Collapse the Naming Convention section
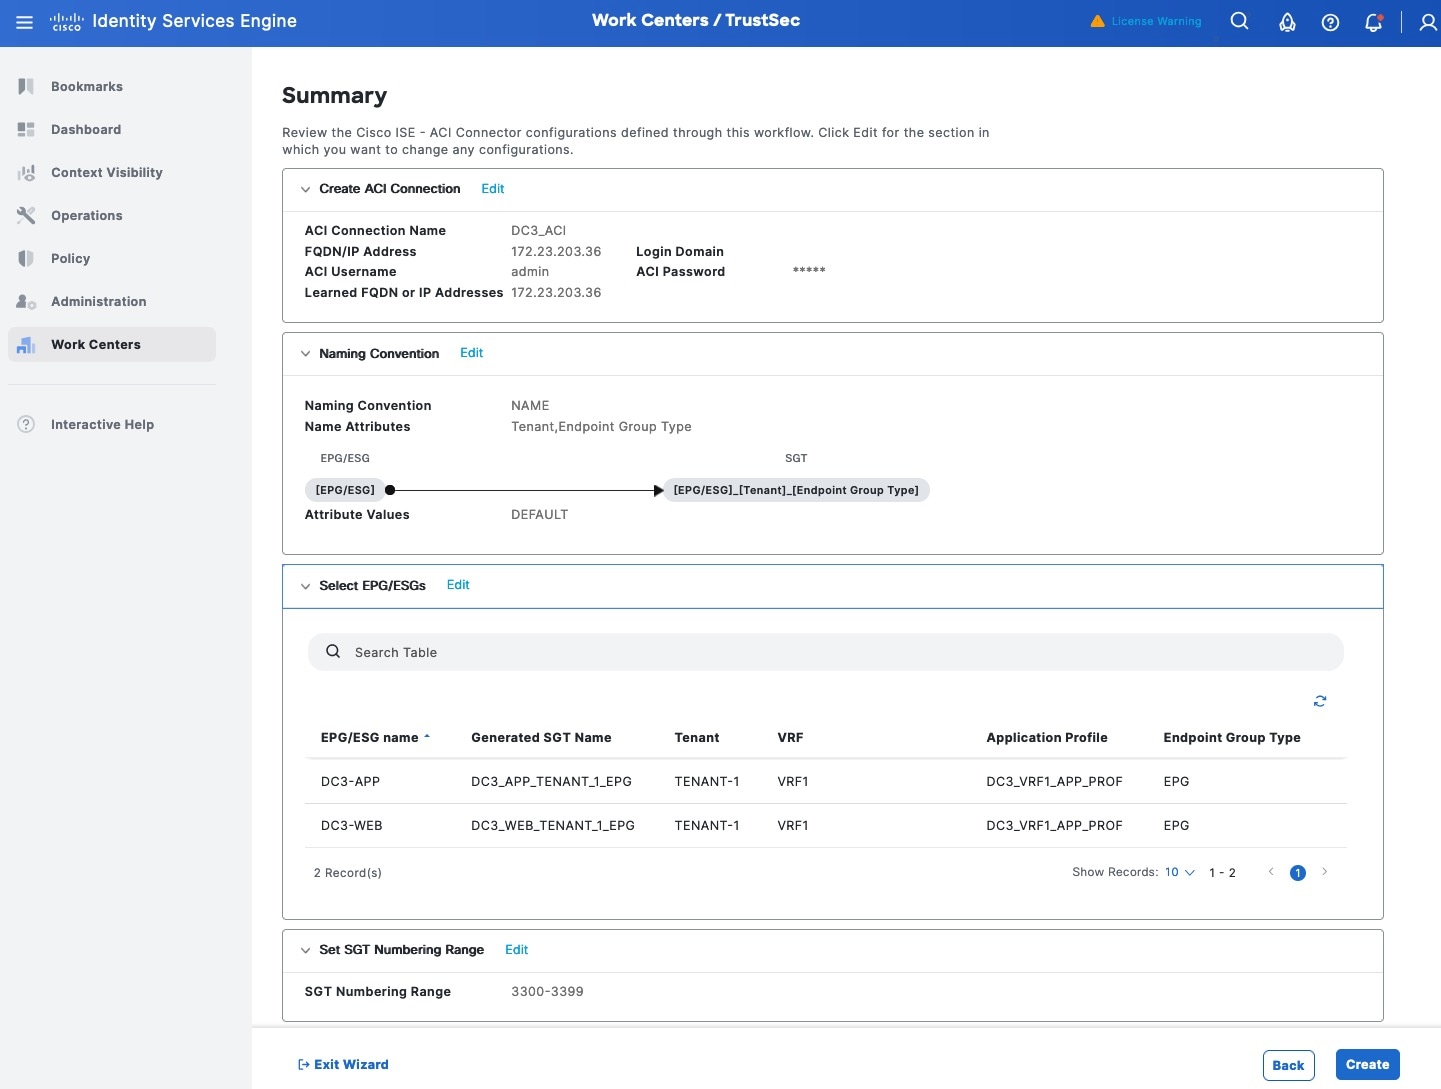 point(306,354)
